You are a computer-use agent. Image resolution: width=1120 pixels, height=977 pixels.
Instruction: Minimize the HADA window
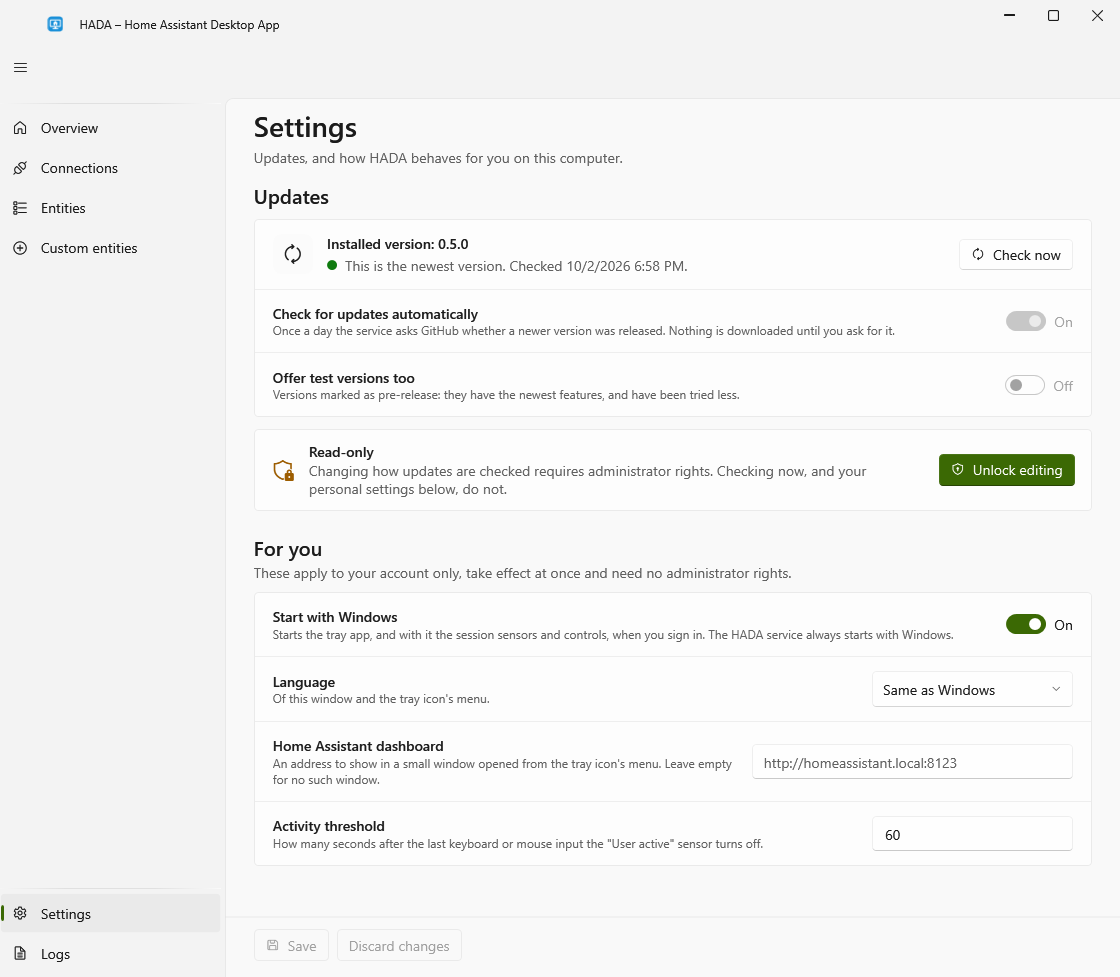tap(1009, 15)
